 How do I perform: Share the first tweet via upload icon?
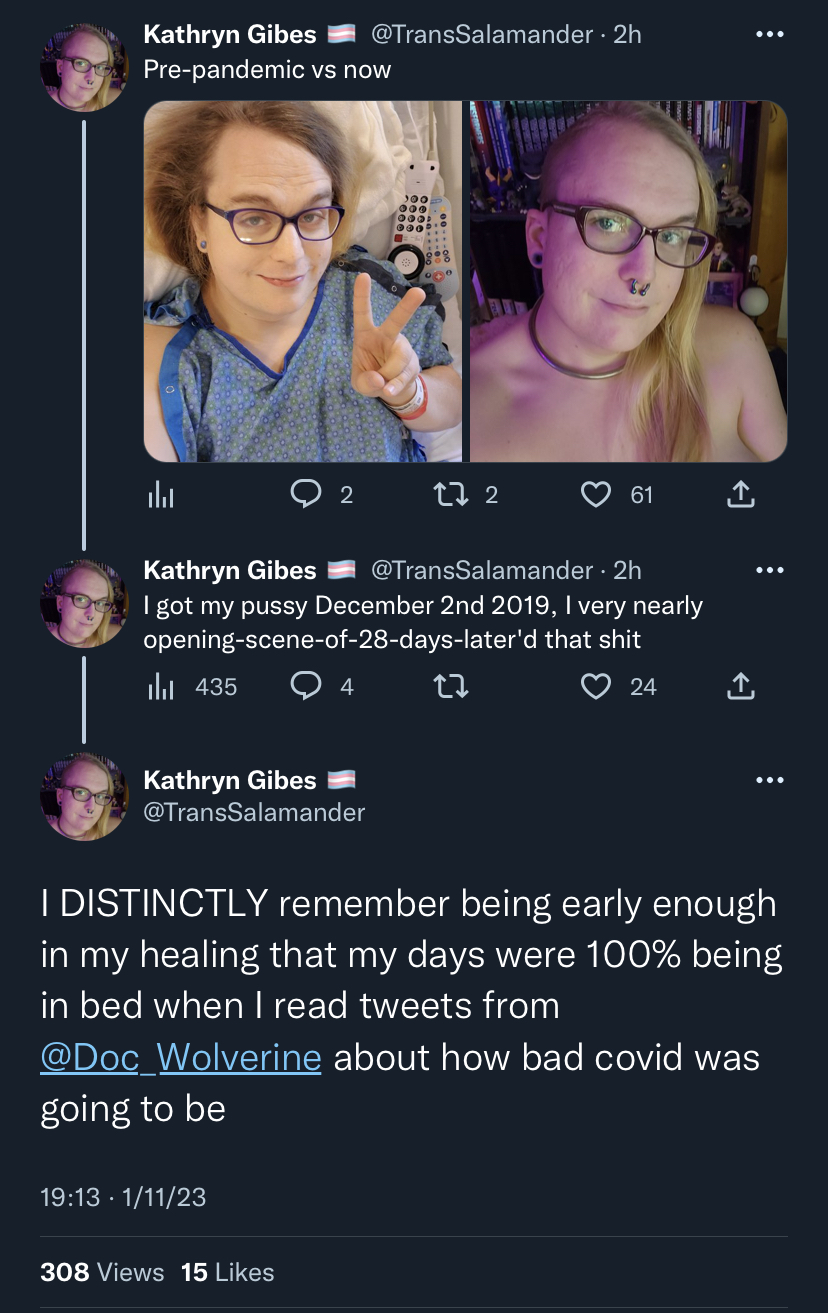click(739, 494)
